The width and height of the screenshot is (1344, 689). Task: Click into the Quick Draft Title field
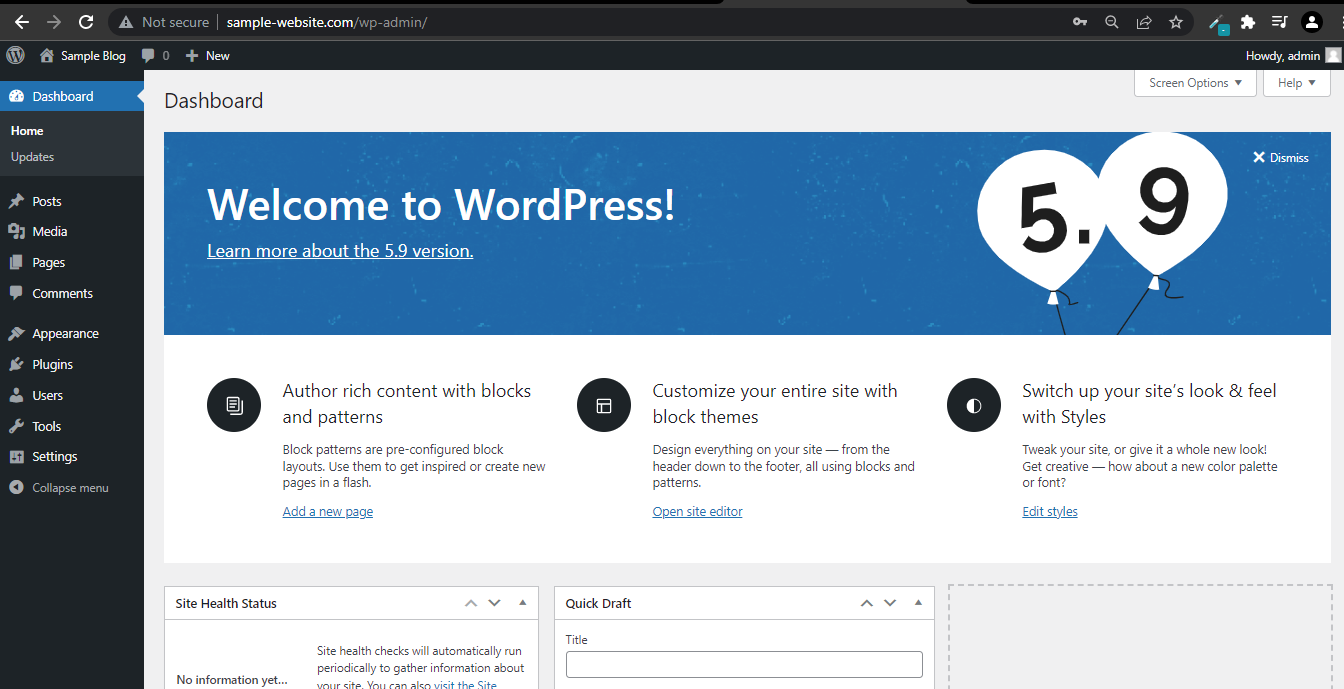[744, 665]
